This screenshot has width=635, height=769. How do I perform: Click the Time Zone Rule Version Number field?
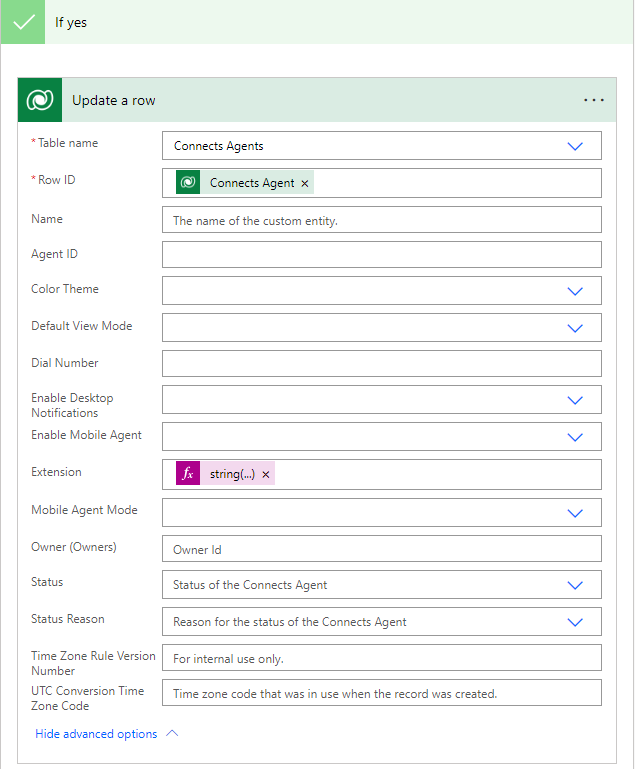(381, 658)
